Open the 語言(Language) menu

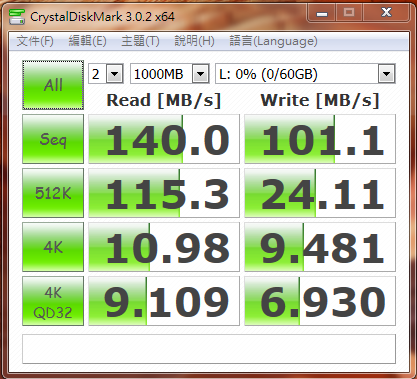[273, 41]
